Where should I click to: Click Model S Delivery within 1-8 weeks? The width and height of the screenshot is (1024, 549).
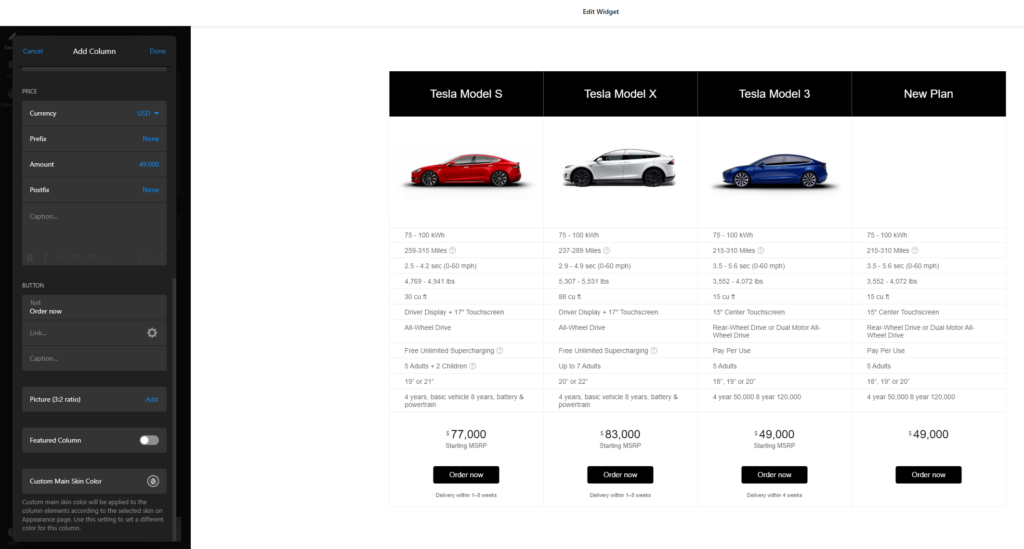[x=466, y=495]
